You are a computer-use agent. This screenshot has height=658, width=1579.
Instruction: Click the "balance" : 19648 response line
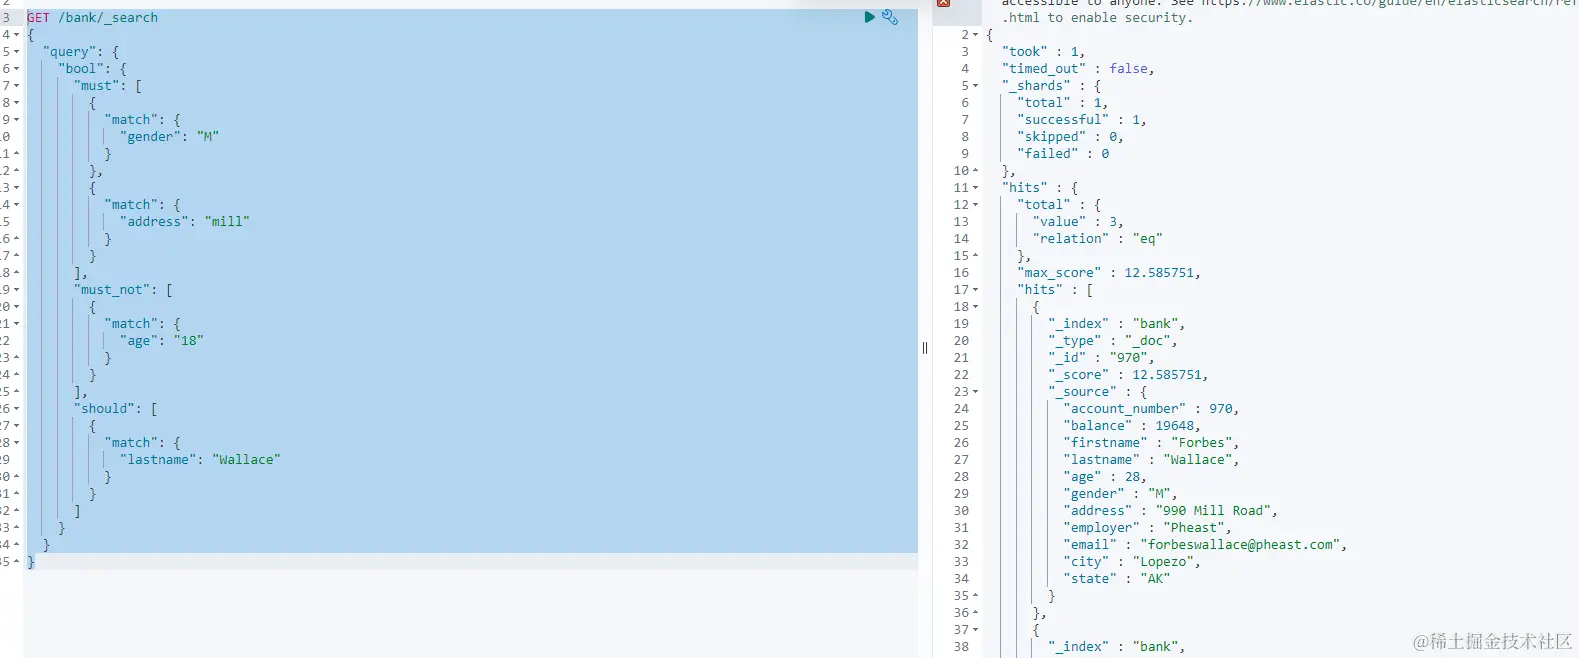pyautogui.click(x=1132, y=426)
